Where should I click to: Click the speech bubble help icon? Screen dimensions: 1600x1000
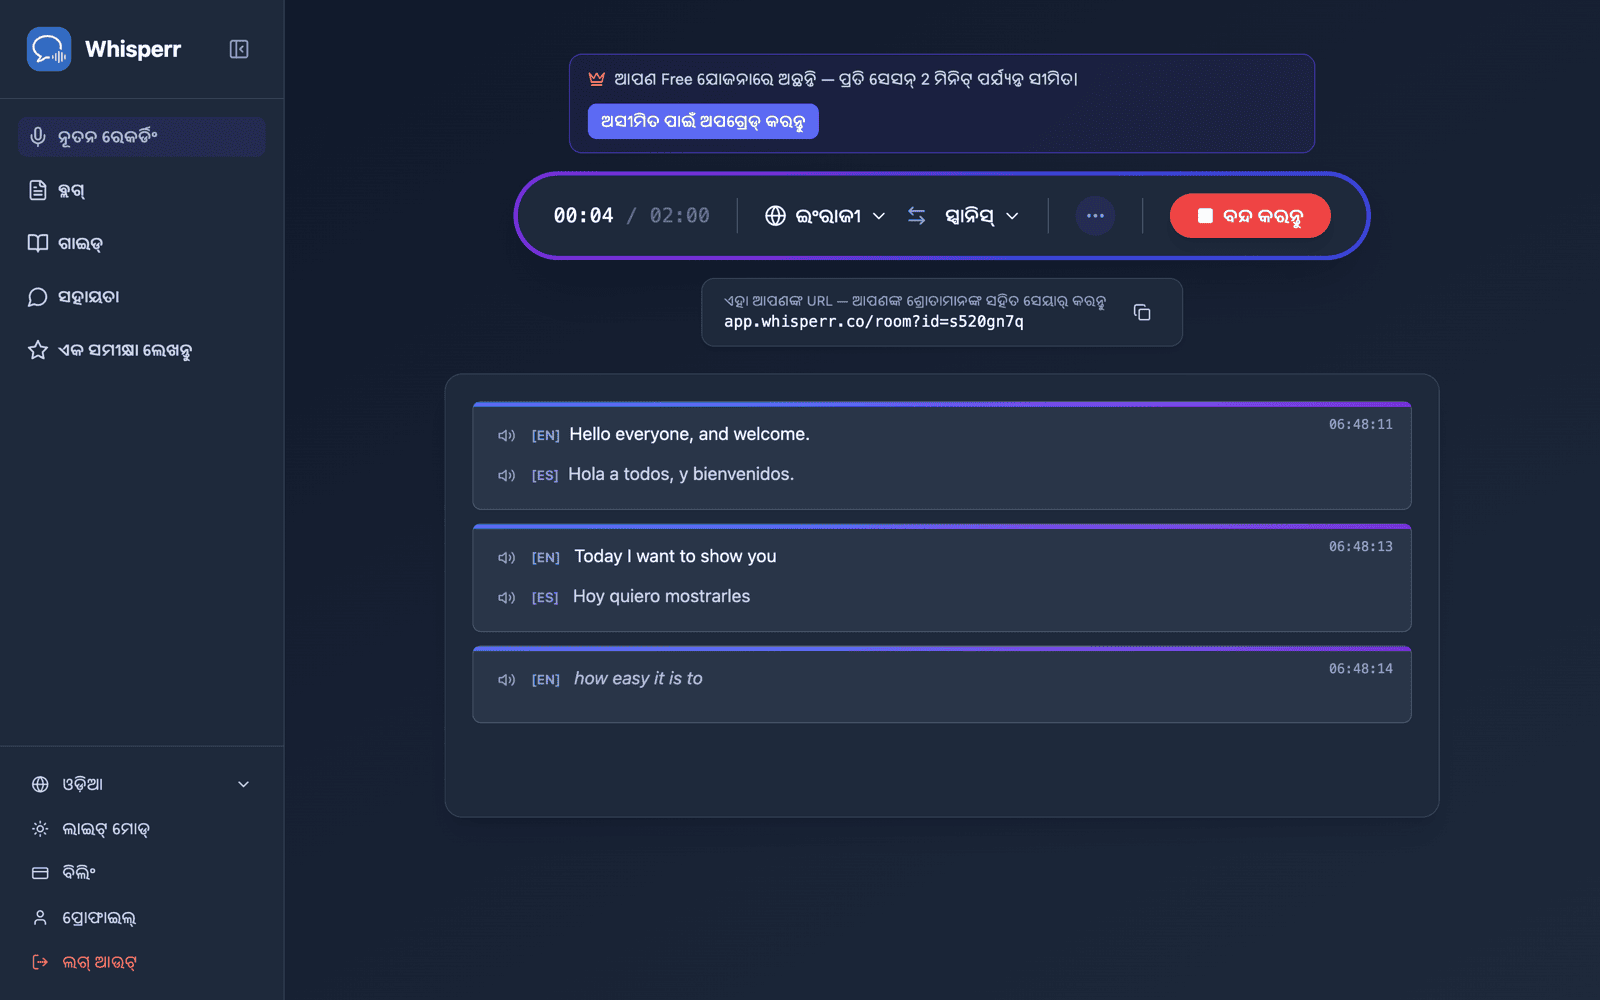click(x=38, y=297)
